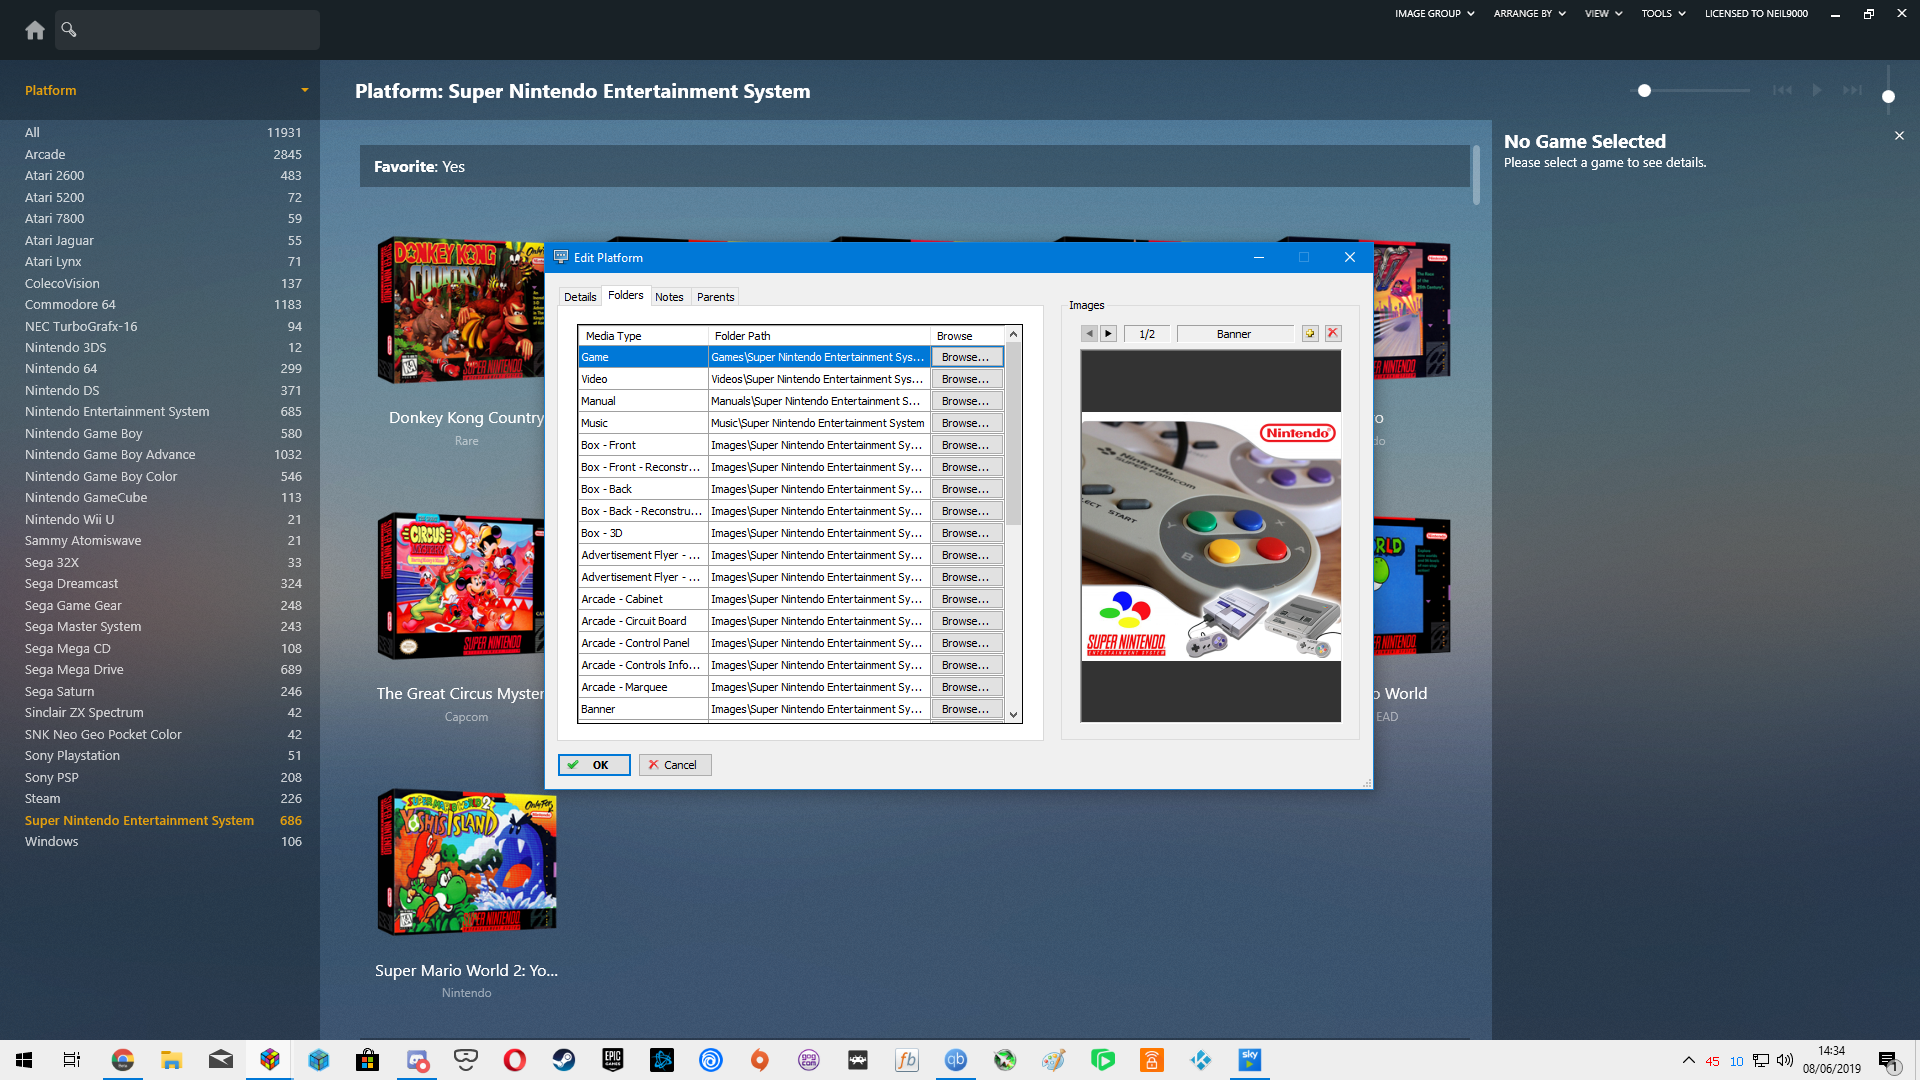Open GOG Galaxy from the taskbar

coord(809,1060)
